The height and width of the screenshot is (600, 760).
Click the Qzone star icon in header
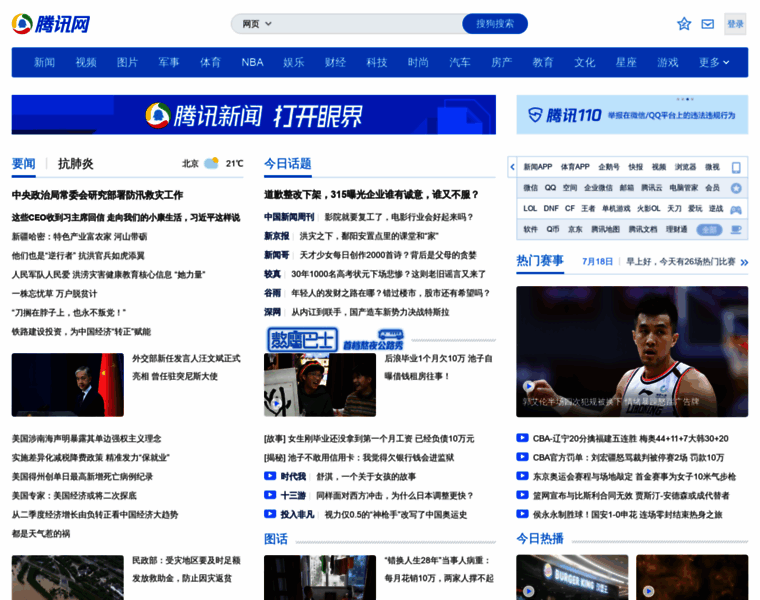tap(684, 24)
